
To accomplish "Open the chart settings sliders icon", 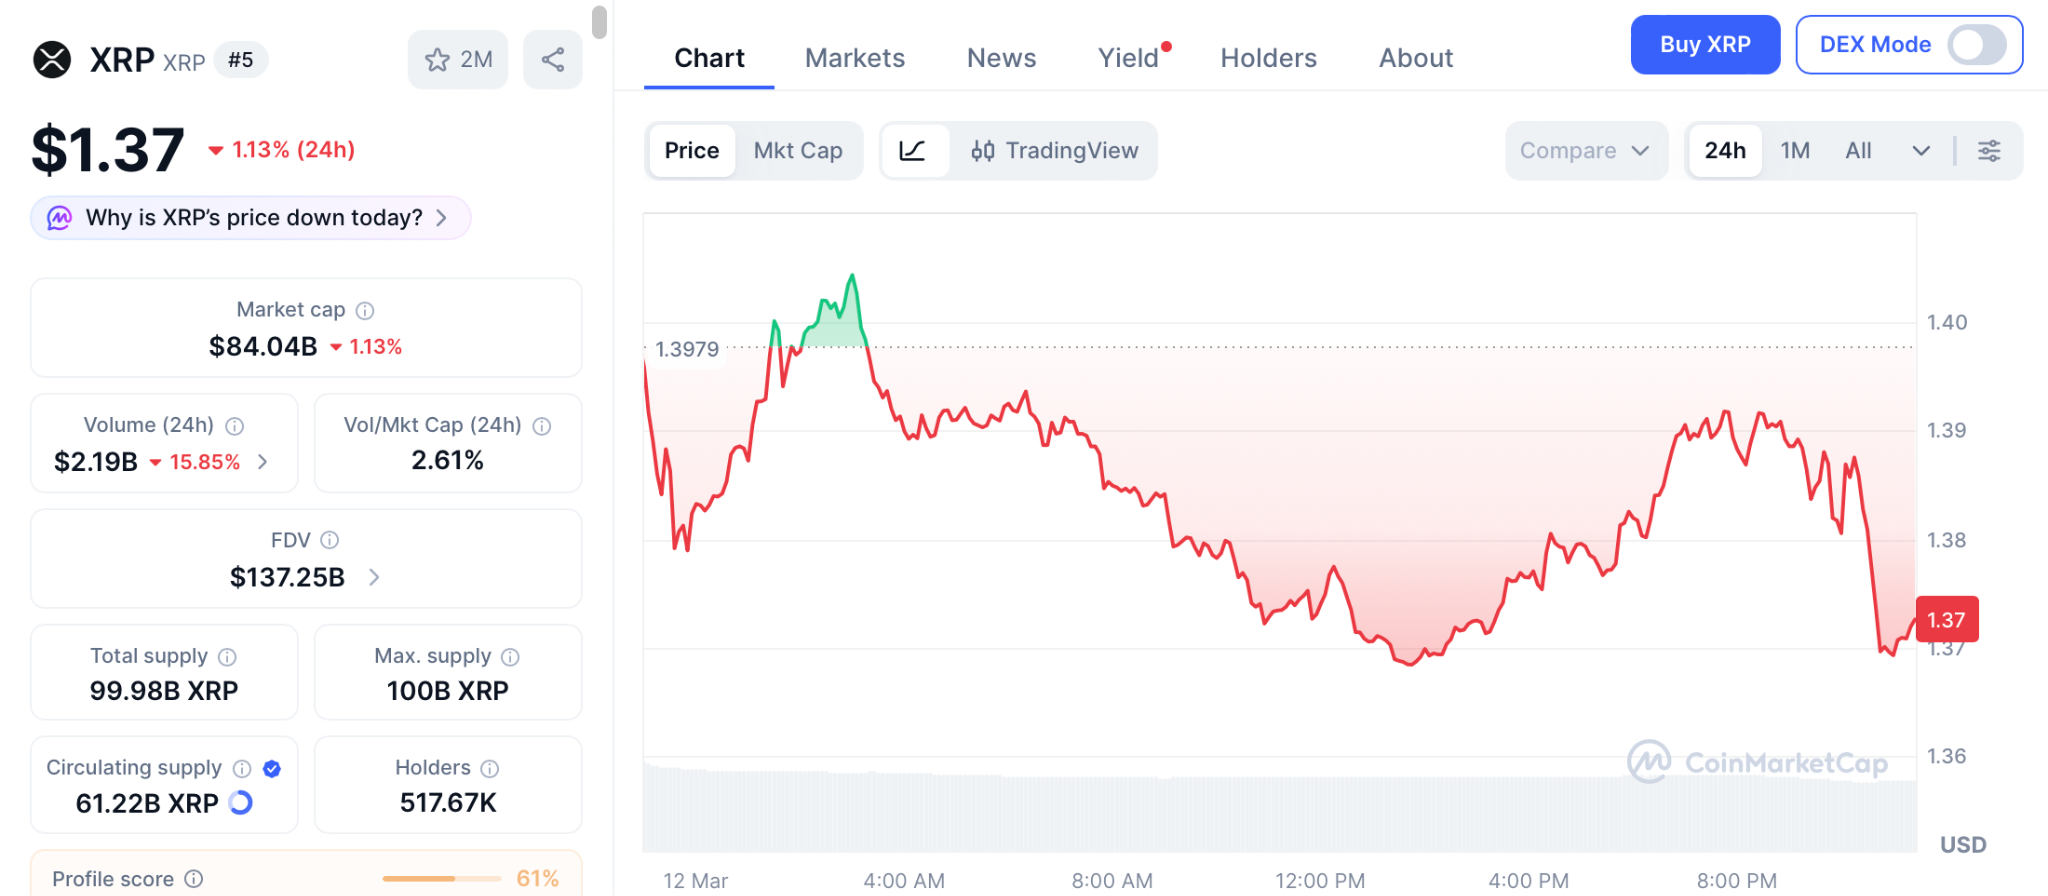I will (1989, 151).
